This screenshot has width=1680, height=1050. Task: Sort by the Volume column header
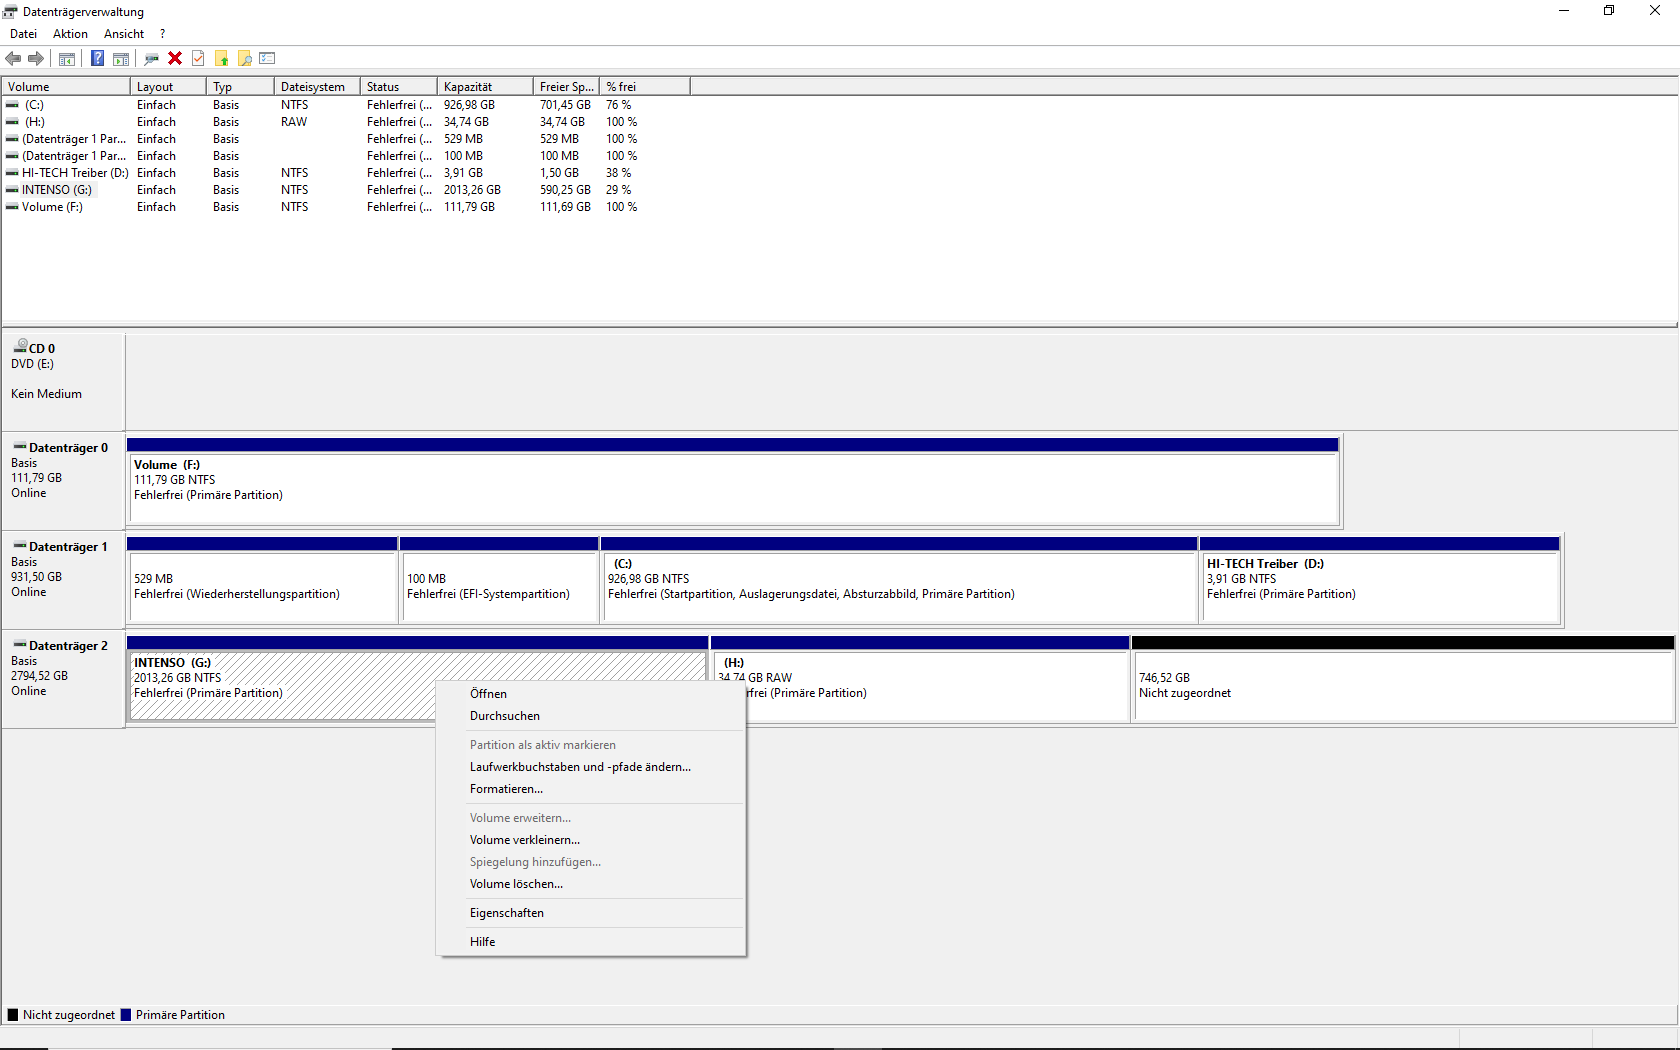(66, 87)
